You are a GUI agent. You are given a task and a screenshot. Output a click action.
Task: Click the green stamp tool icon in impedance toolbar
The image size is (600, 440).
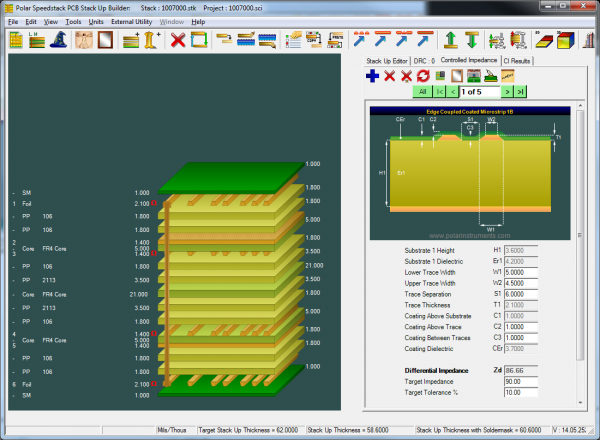491,76
